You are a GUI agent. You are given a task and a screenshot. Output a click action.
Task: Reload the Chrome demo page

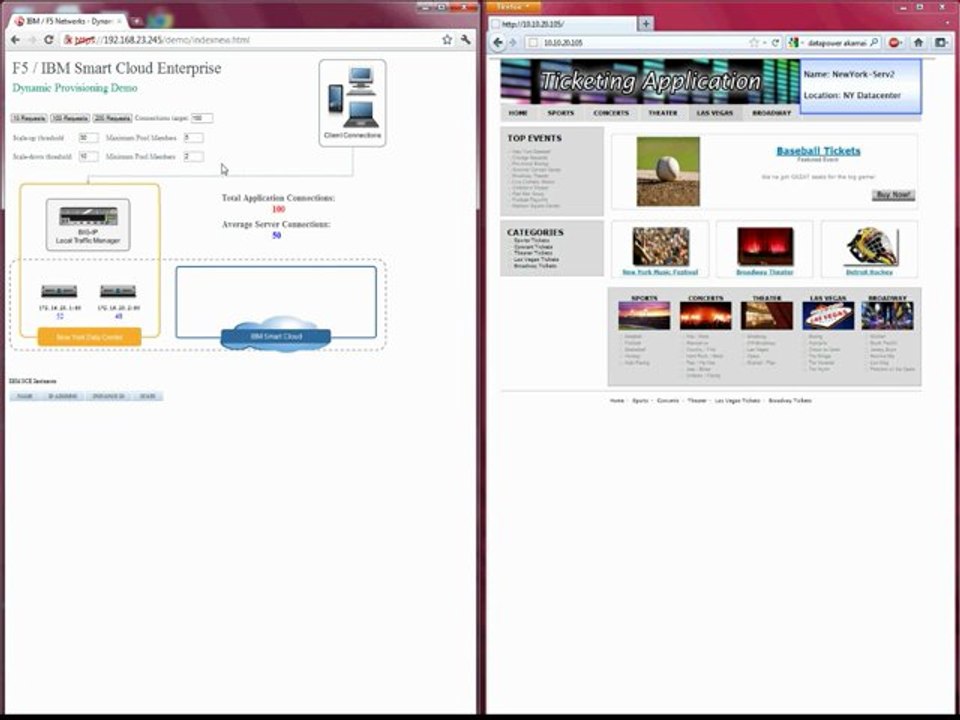49,40
